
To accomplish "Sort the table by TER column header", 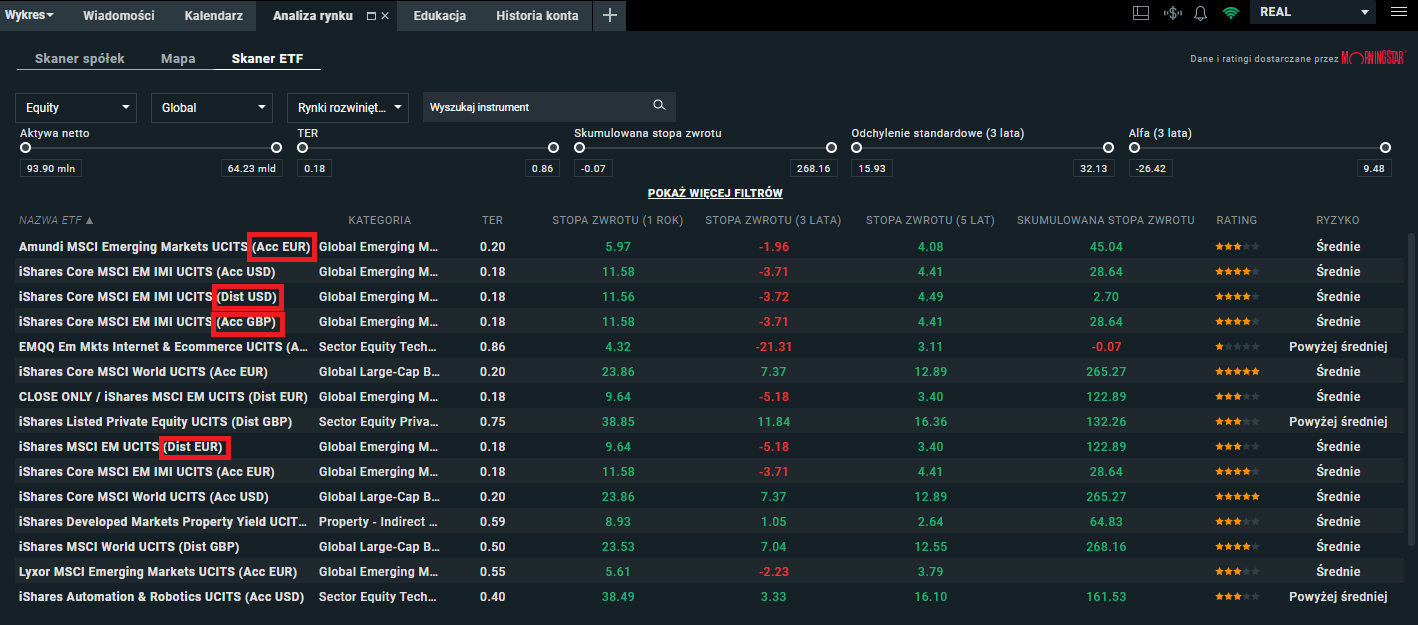I will tap(492, 220).
